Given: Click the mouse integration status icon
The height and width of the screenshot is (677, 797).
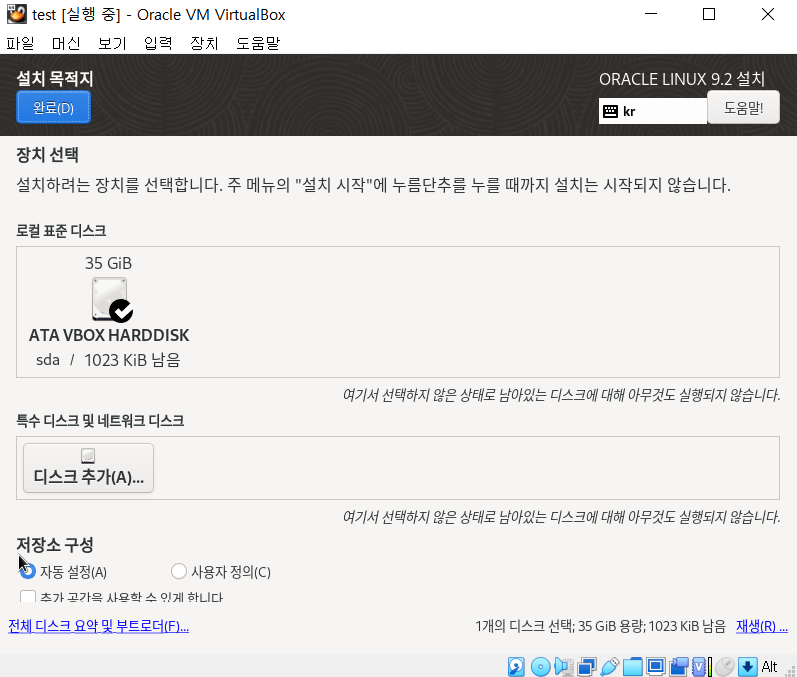Looking at the screenshot, I should [725, 666].
